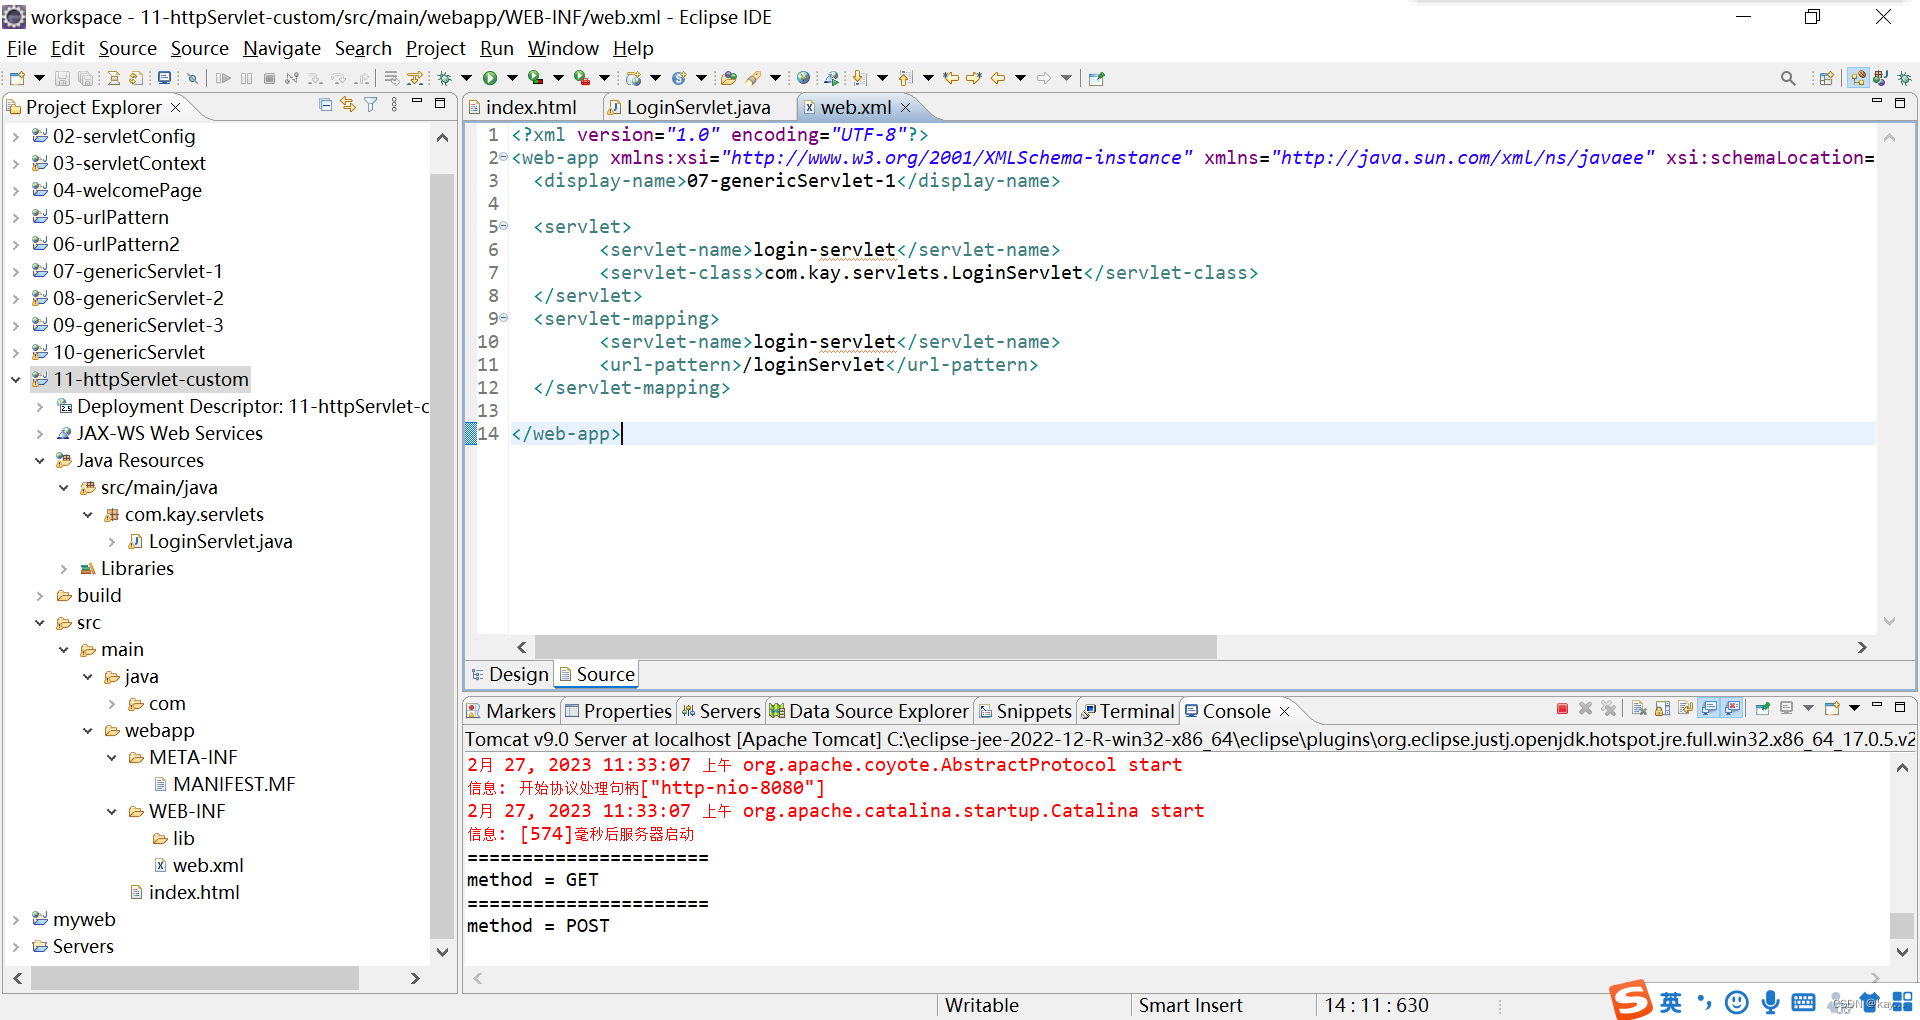The height and width of the screenshot is (1020, 1920).
Task: Terminate the Tomcat server with red stop square
Action: pos(1562,708)
